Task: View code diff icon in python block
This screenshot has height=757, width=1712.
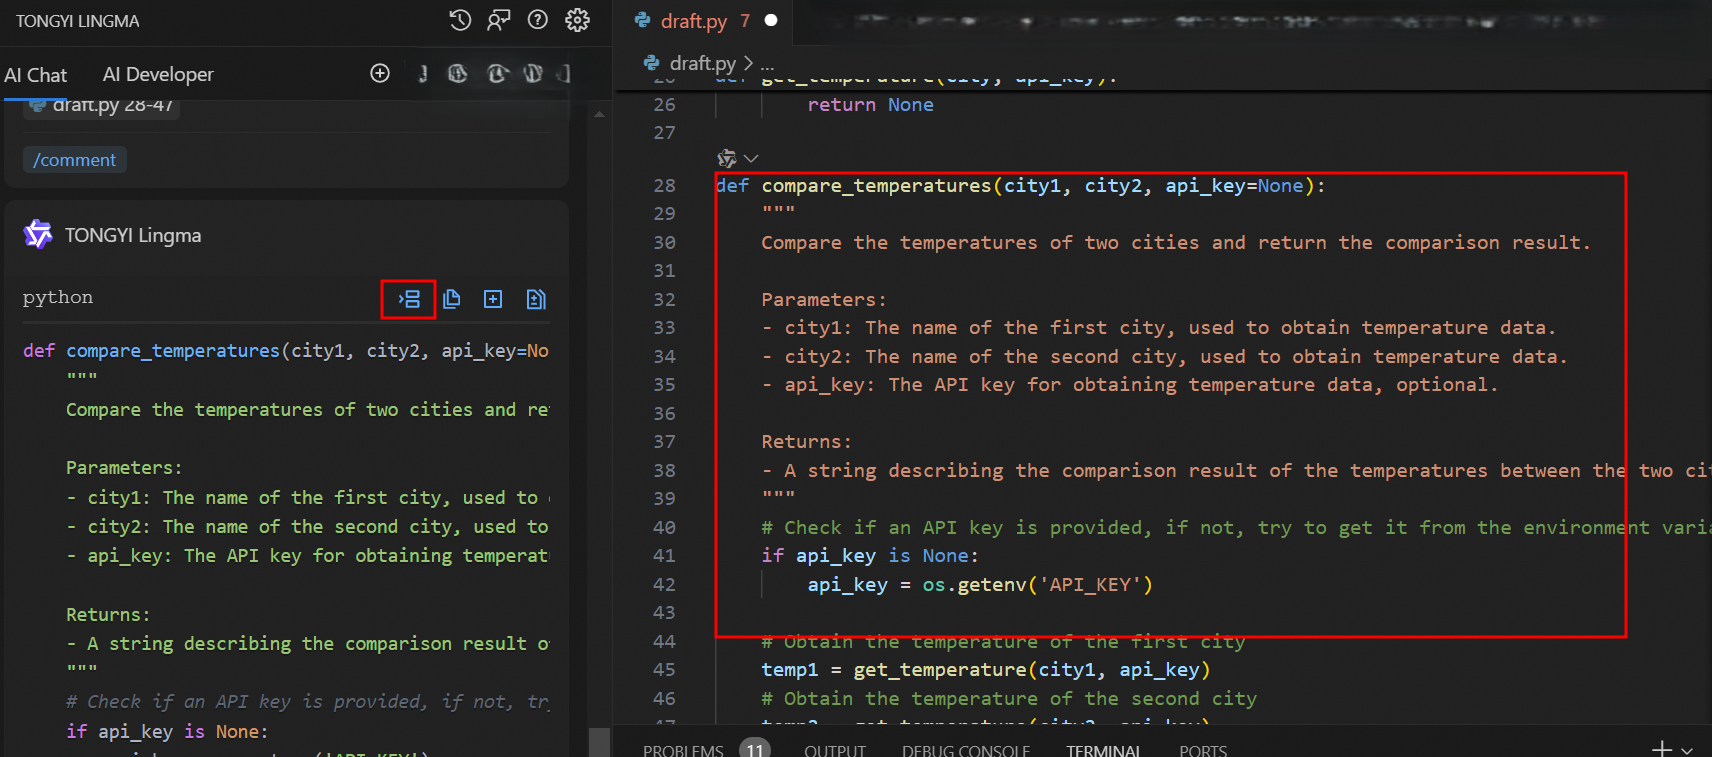Action: pos(536,299)
